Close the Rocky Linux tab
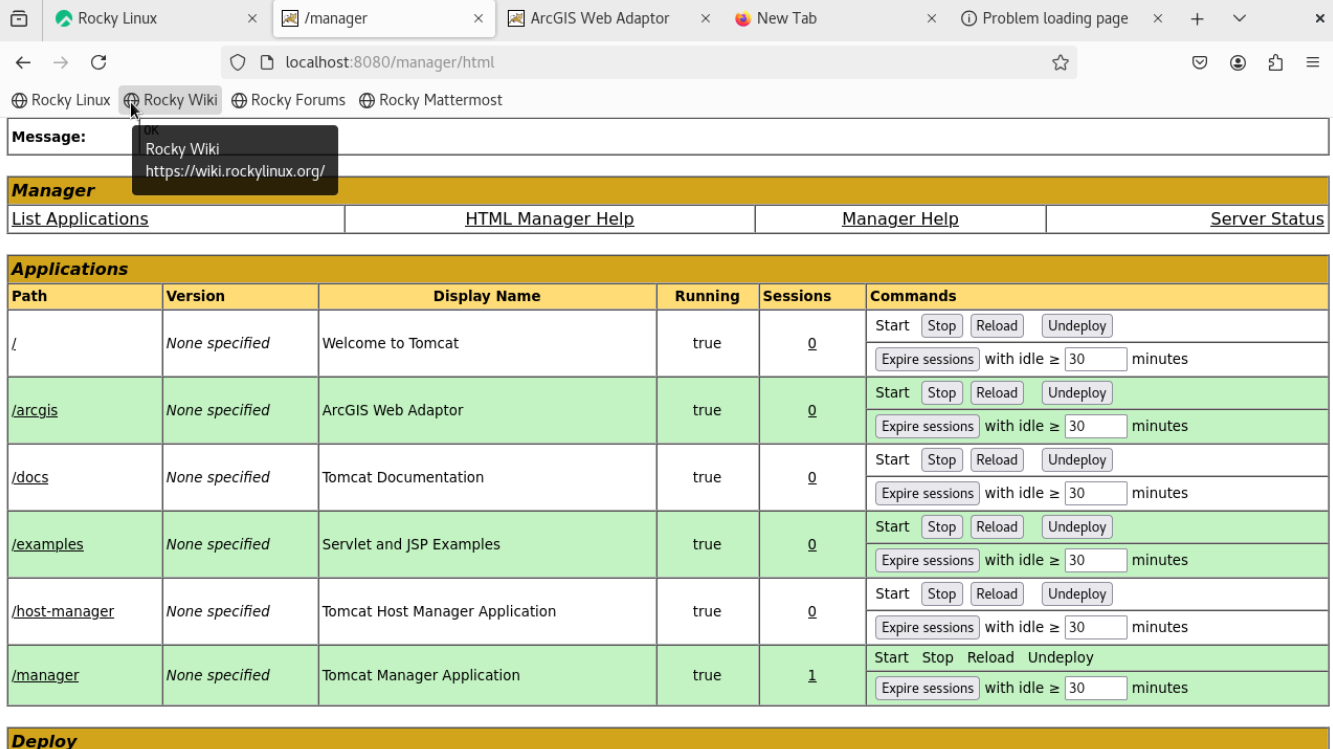The height and width of the screenshot is (749, 1333). point(252,18)
